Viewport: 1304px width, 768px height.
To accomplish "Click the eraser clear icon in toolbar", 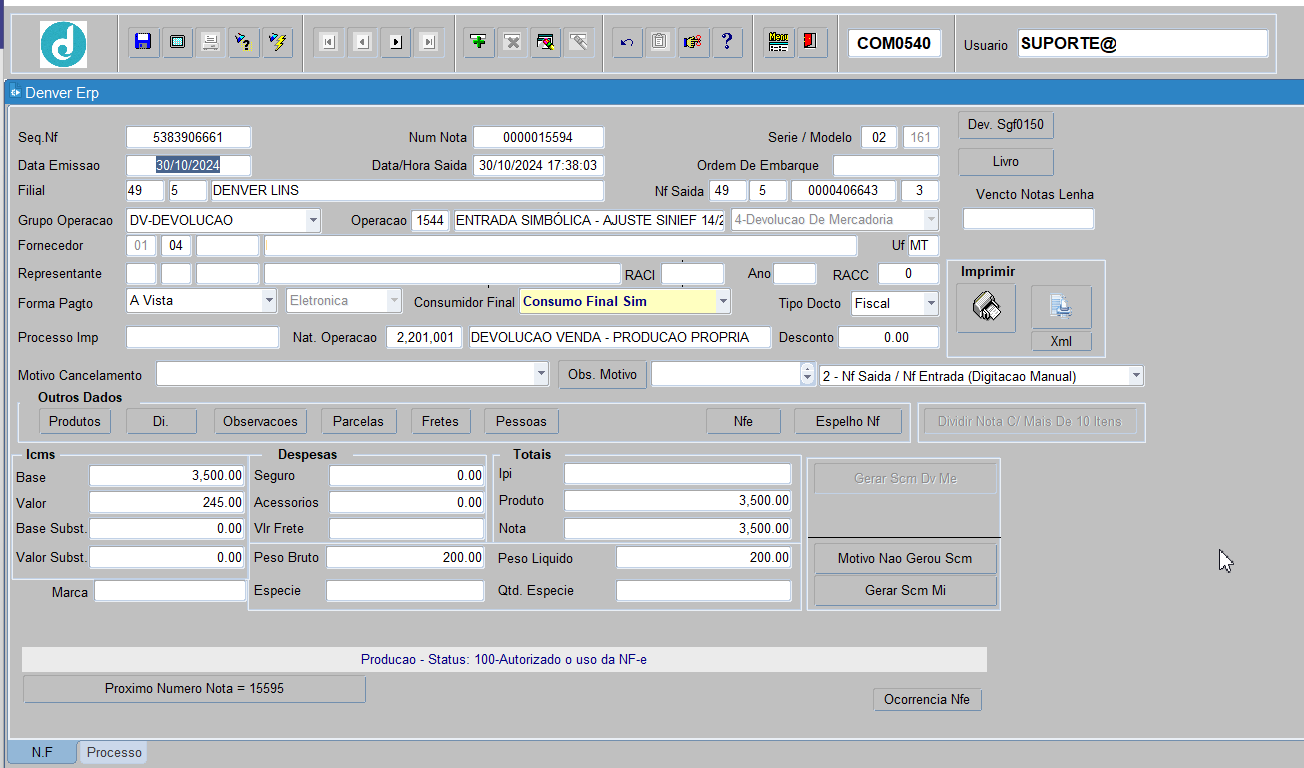I will click(x=578, y=42).
